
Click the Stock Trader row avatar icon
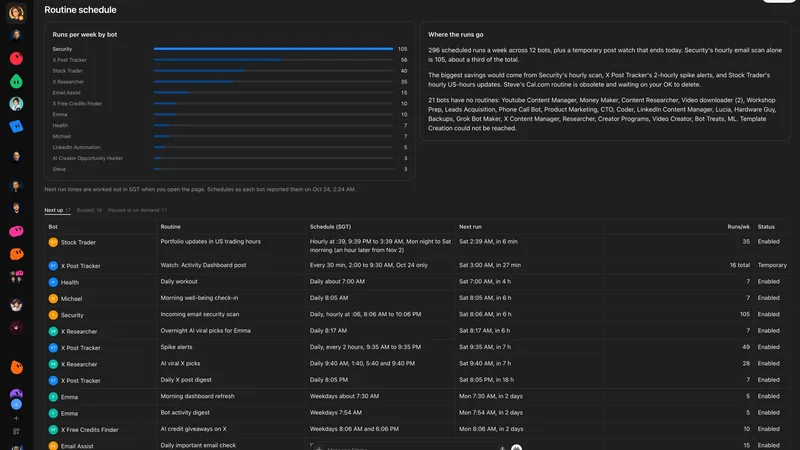53,242
